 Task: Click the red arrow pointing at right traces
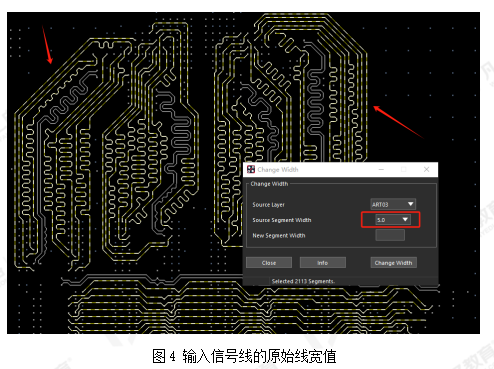[398, 122]
